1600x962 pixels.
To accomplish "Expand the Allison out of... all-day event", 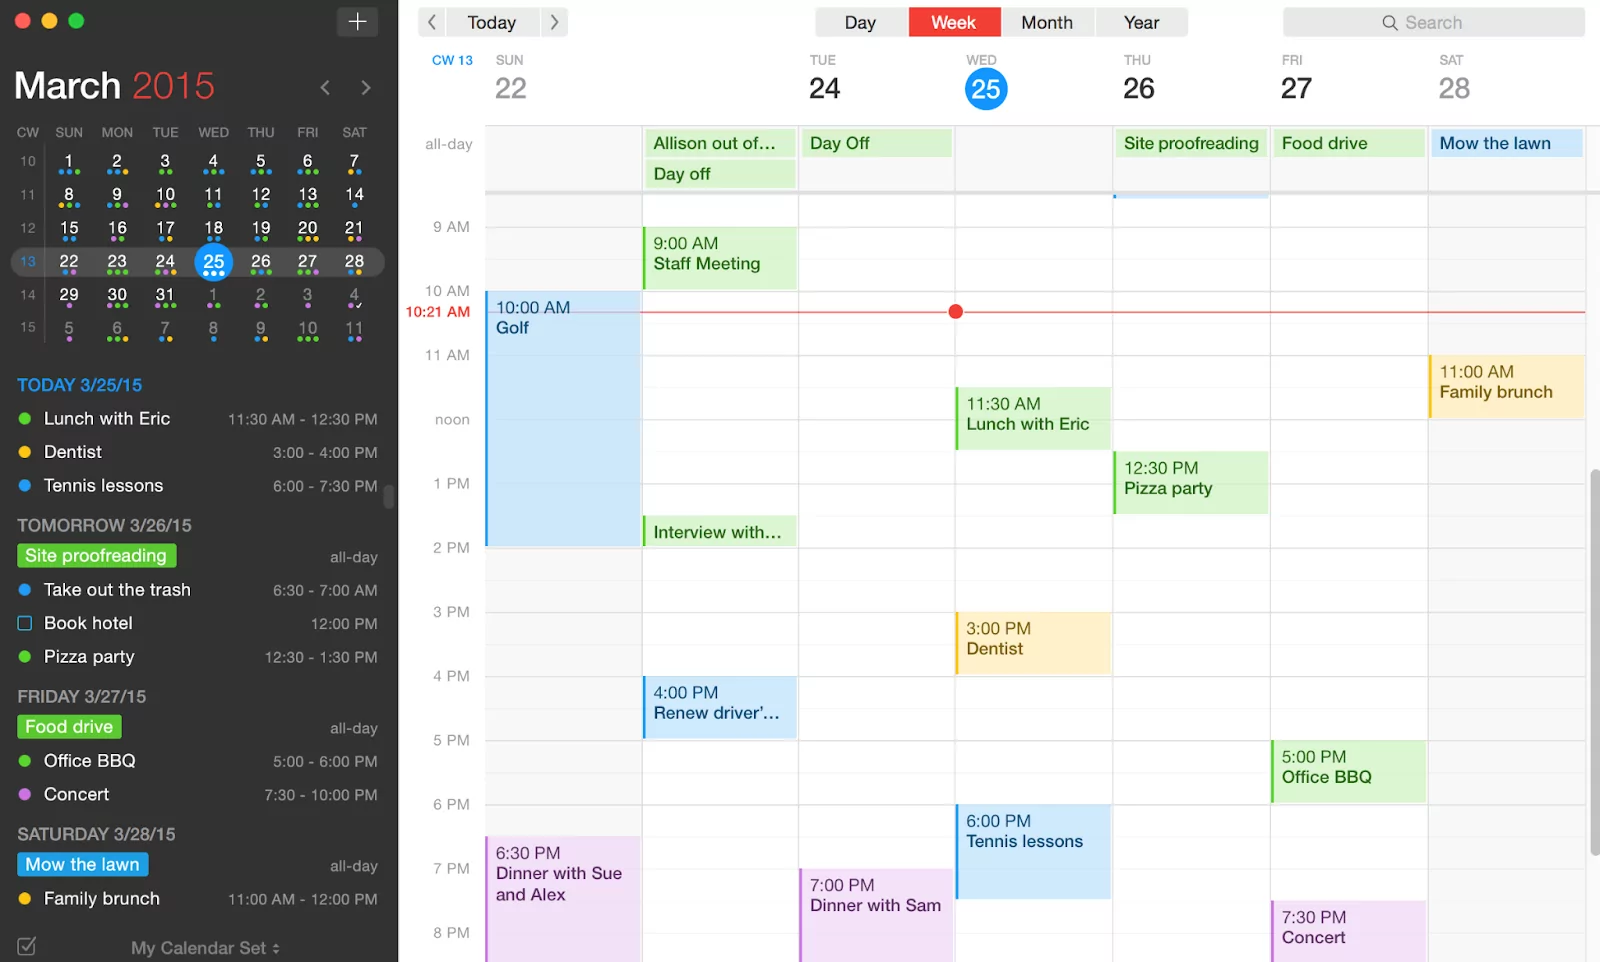I will (x=719, y=143).
